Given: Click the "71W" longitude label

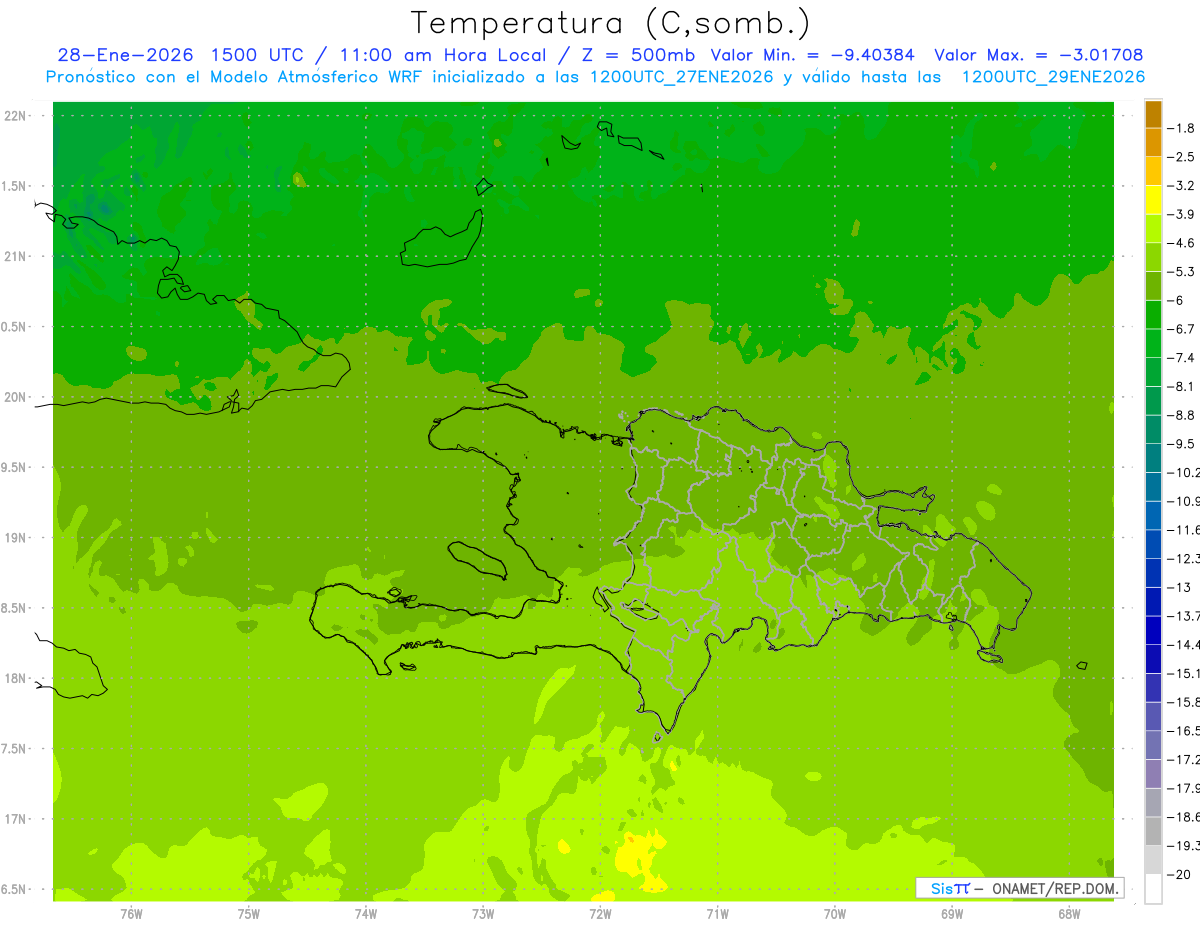Looking at the screenshot, I should [x=717, y=913].
